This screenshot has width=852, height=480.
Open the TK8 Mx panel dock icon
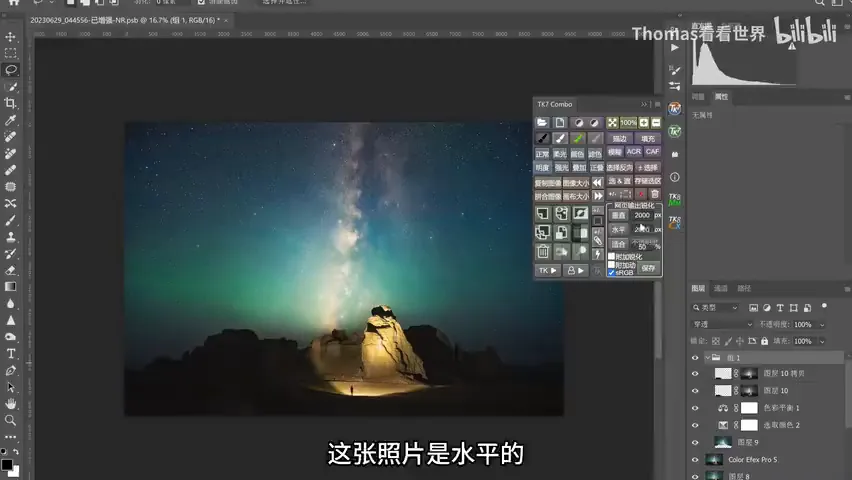click(x=675, y=200)
